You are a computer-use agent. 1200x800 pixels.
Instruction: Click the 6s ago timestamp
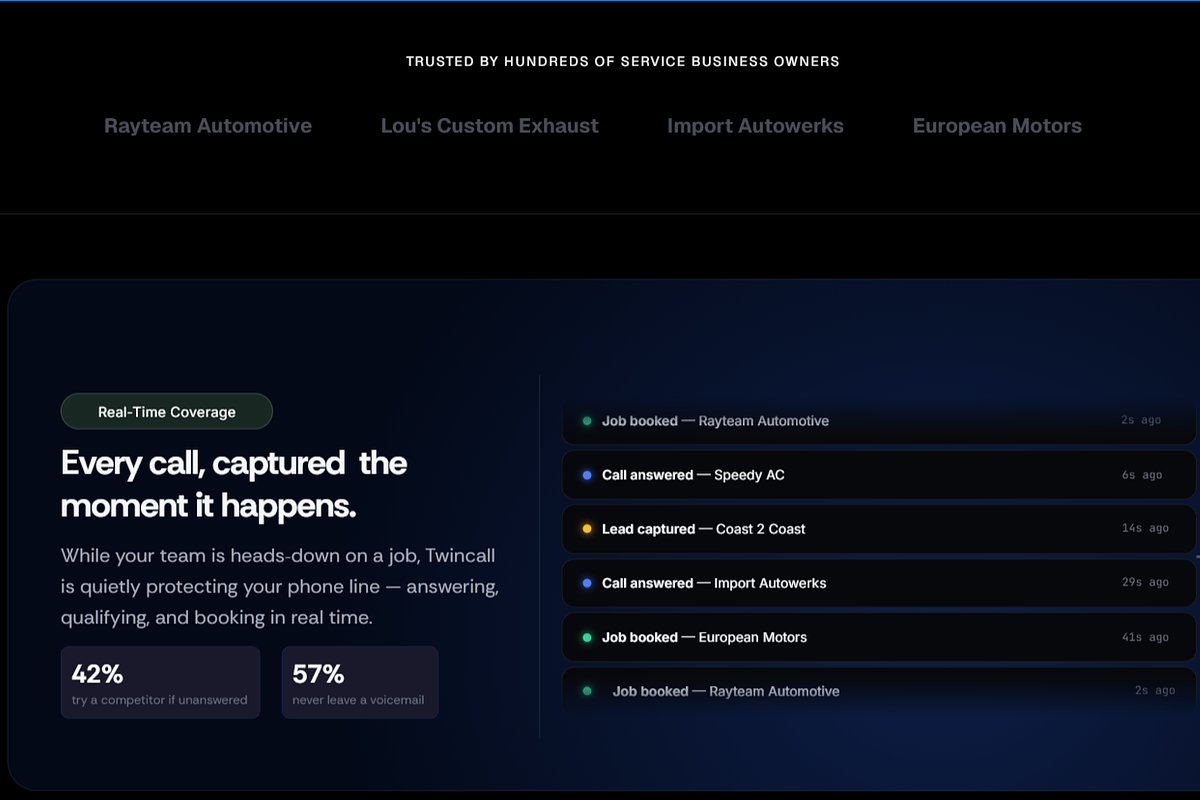(1142, 475)
